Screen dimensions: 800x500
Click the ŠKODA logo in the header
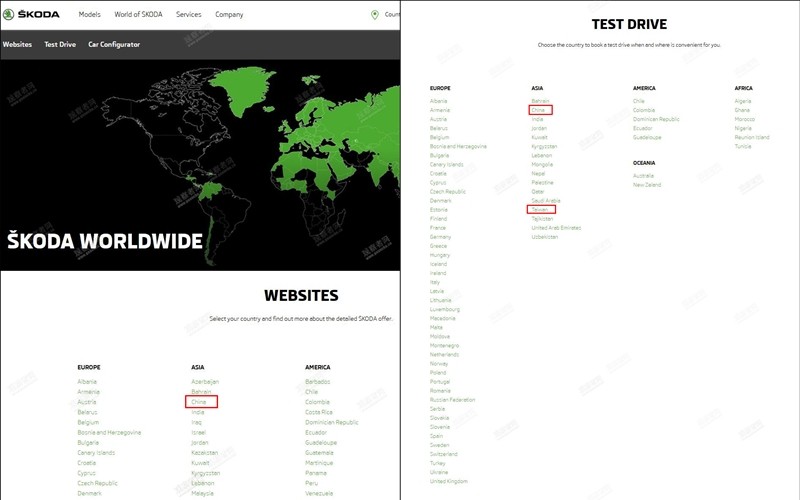pyautogui.click(x=32, y=15)
